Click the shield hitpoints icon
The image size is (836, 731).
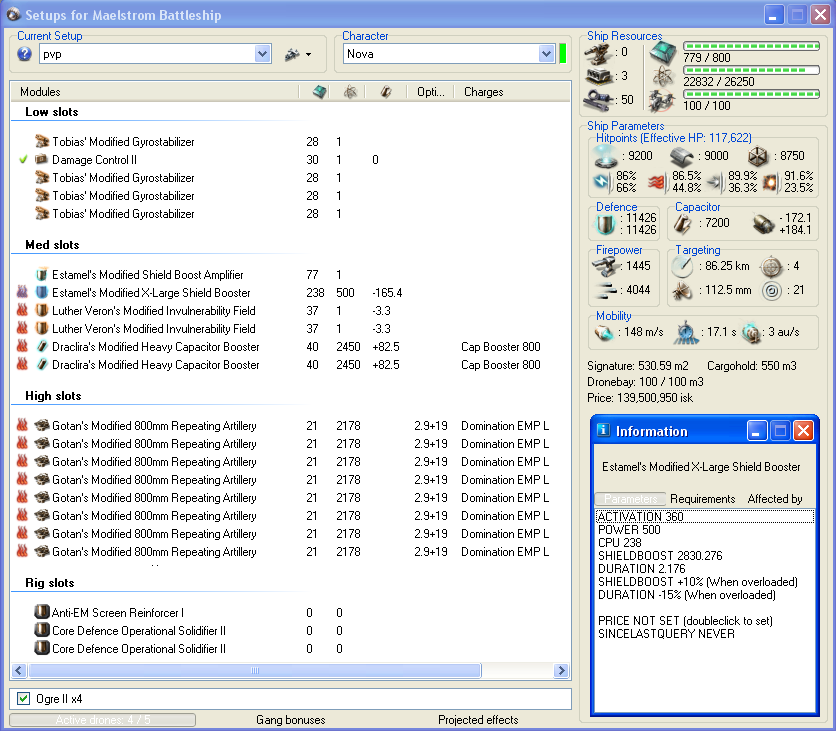(x=606, y=156)
